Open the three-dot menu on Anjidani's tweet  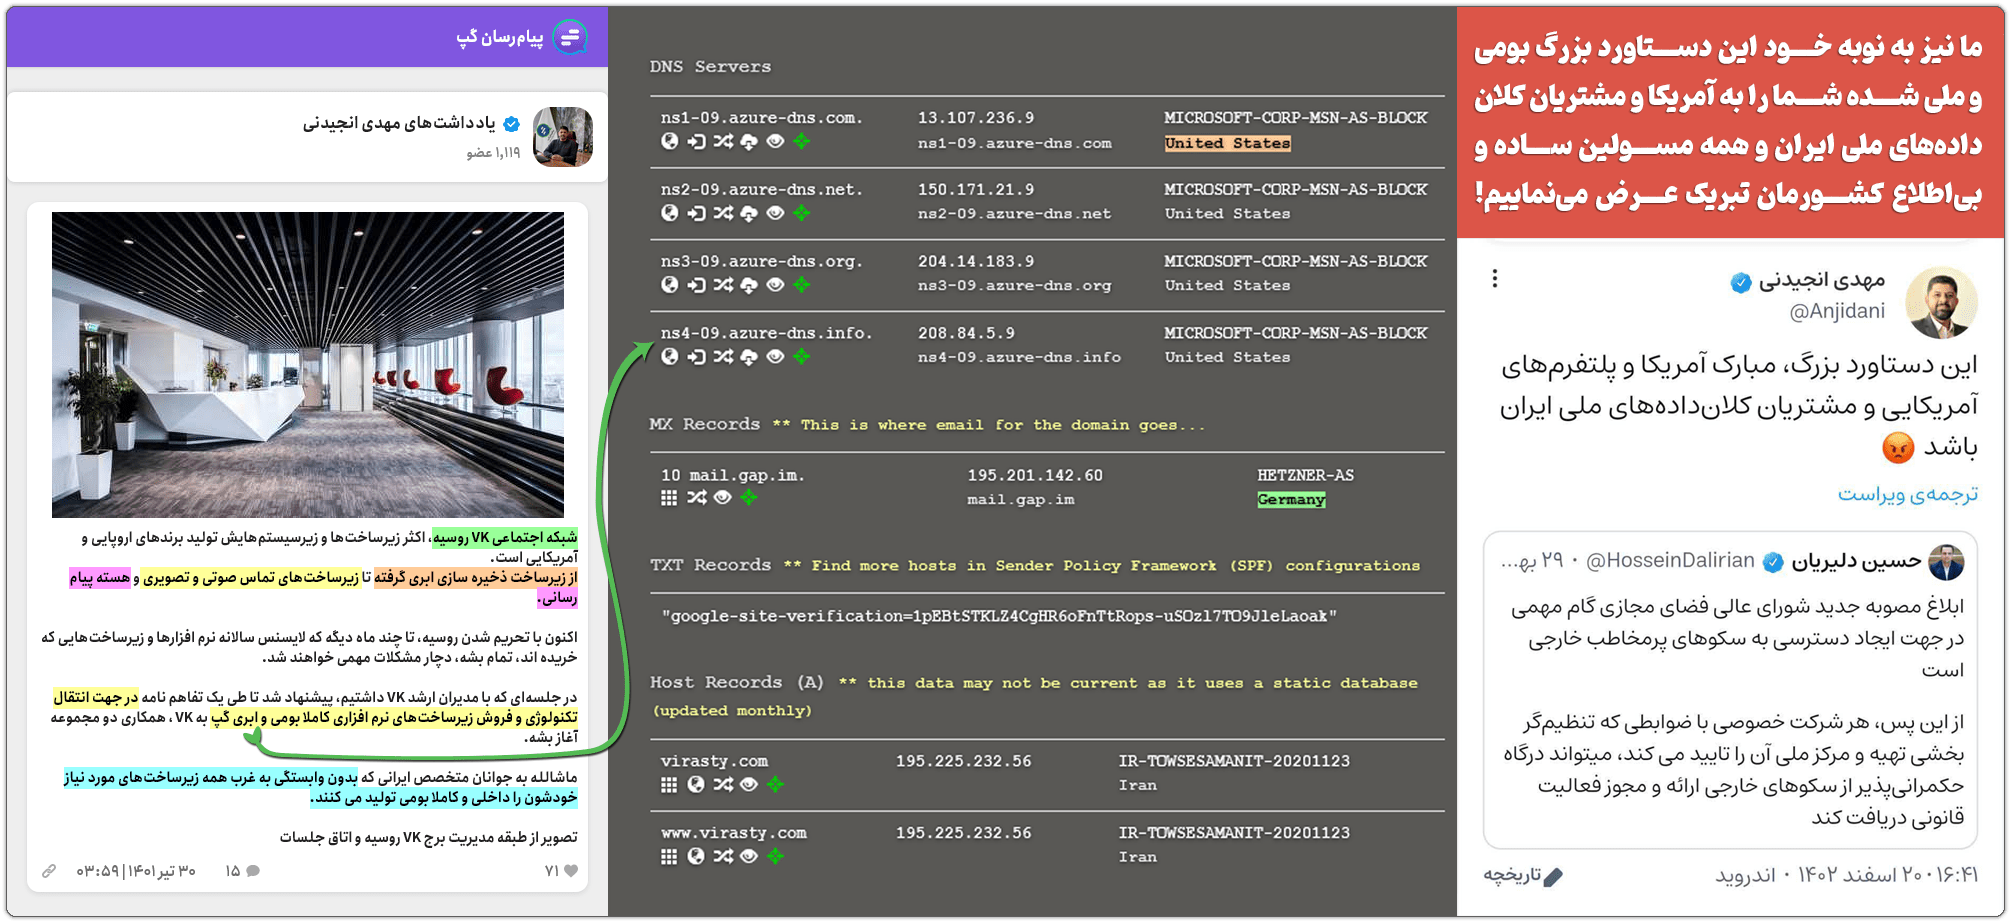point(1495,278)
